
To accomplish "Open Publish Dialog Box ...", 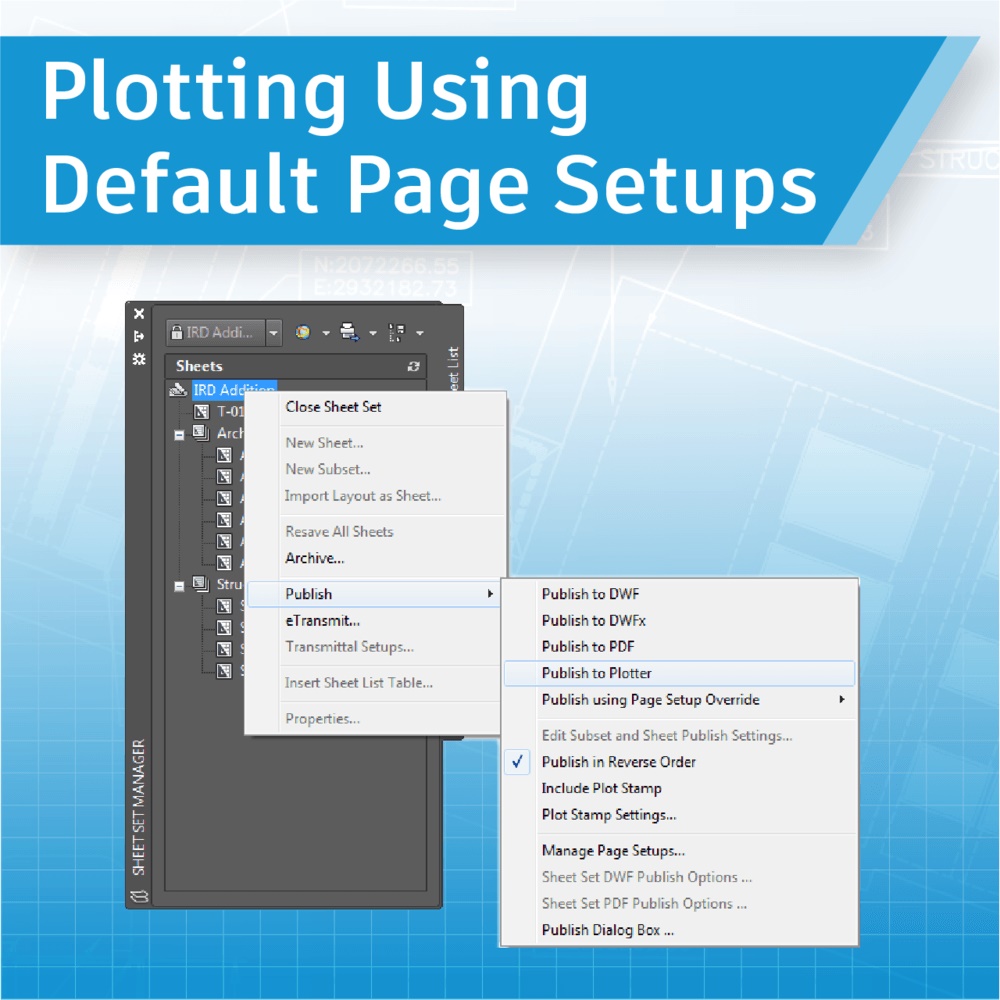I will (608, 930).
